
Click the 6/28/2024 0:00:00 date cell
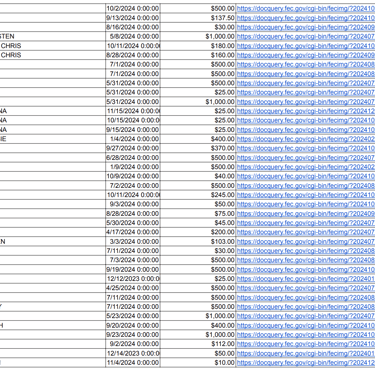click(x=133, y=158)
